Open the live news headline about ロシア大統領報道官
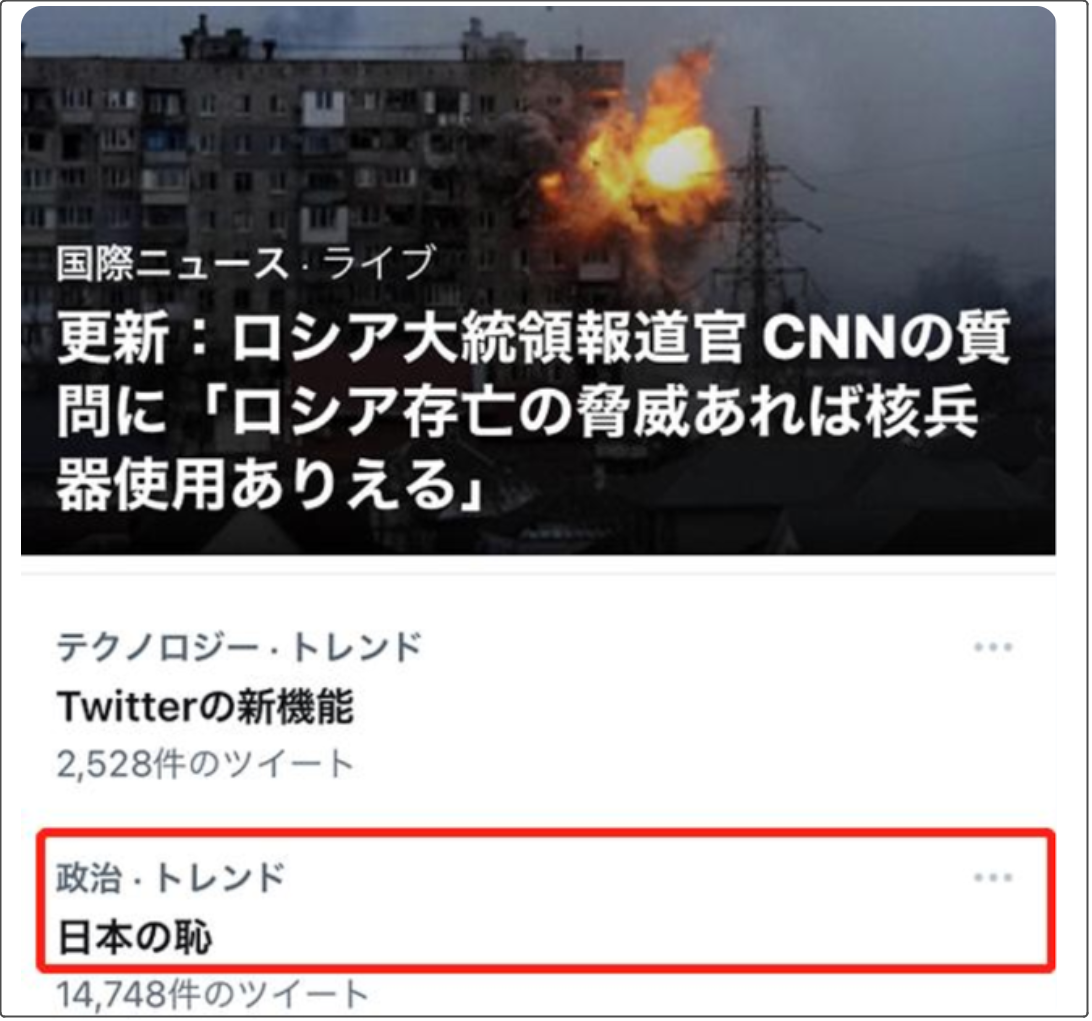 (533, 412)
